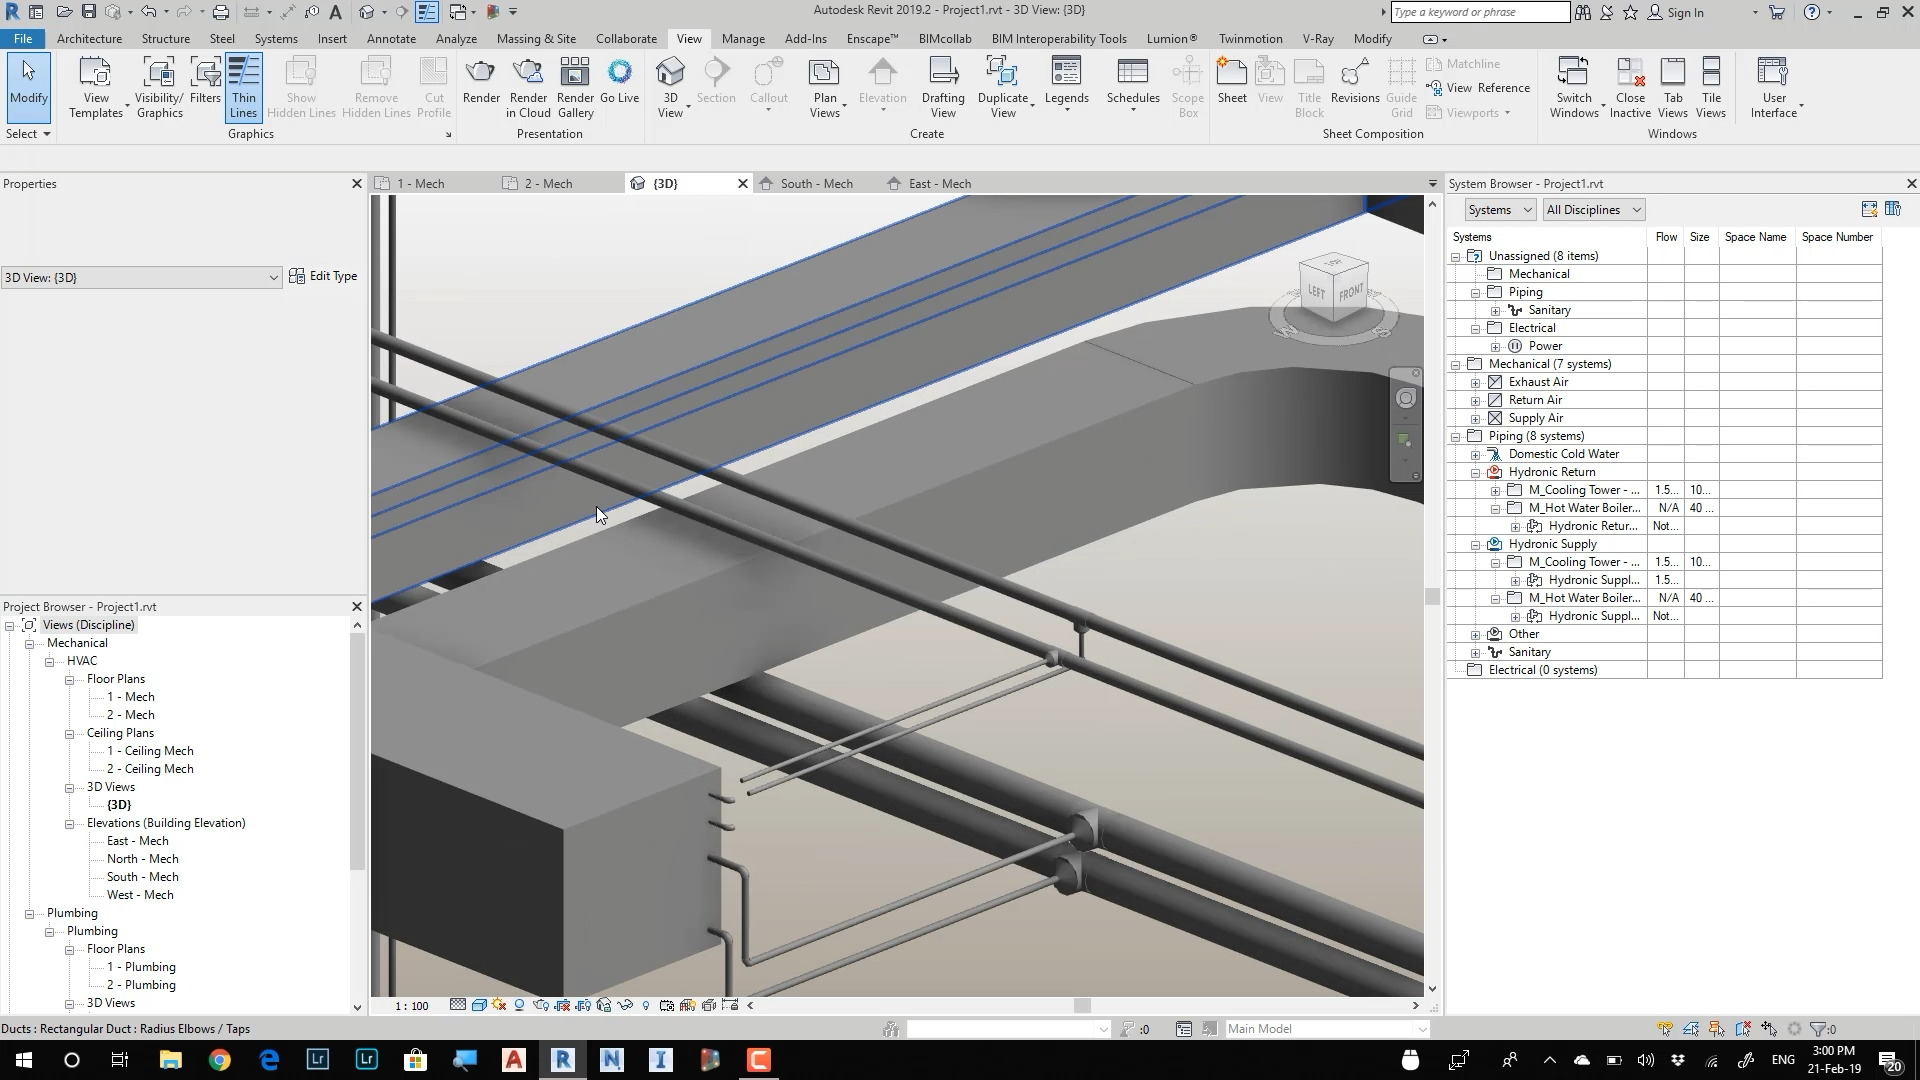Open the All Disciplines dropdown
The width and height of the screenshot is (1920, 1080).
click(1593, 210)
